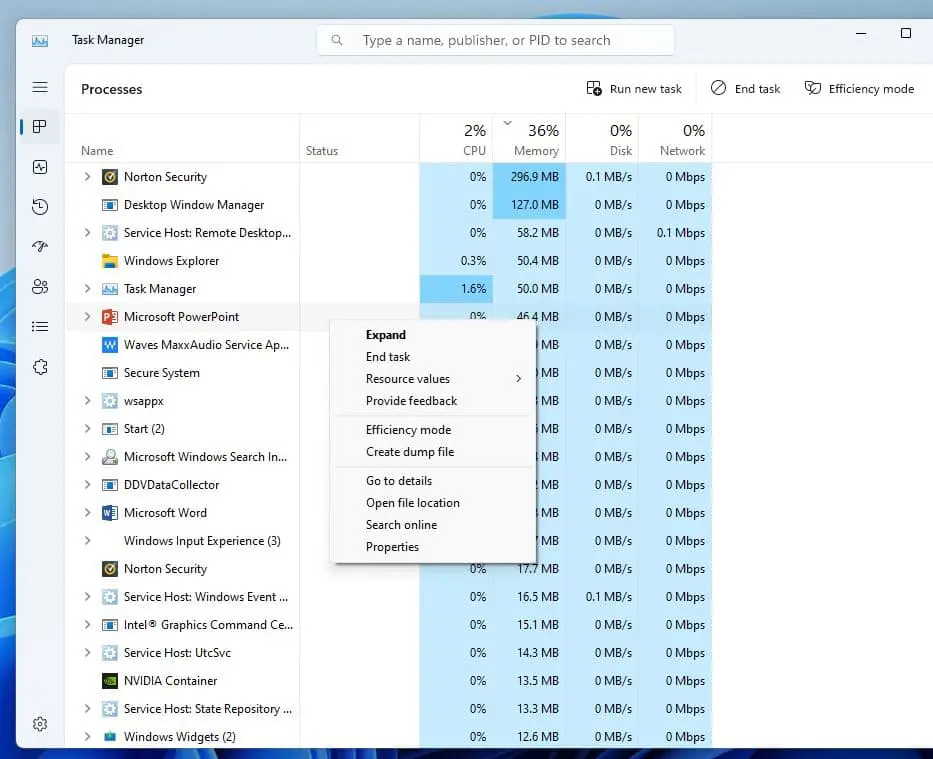
Task: Open Task Manager settings gear
Action: [x=40, y=724]
